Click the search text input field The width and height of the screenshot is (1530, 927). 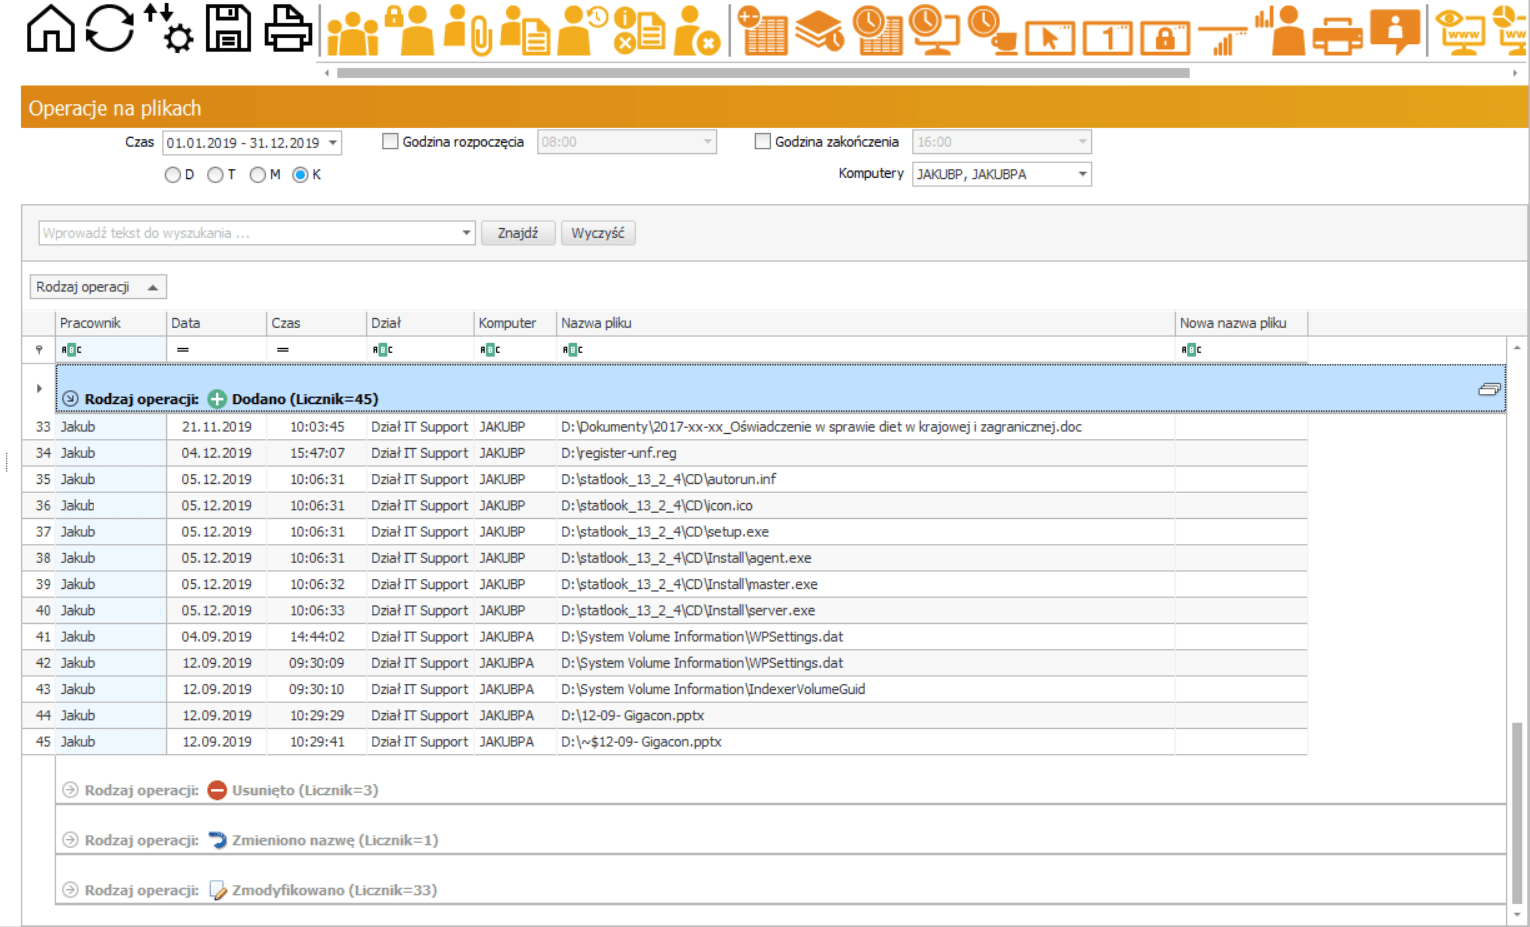tap(249, 233)
